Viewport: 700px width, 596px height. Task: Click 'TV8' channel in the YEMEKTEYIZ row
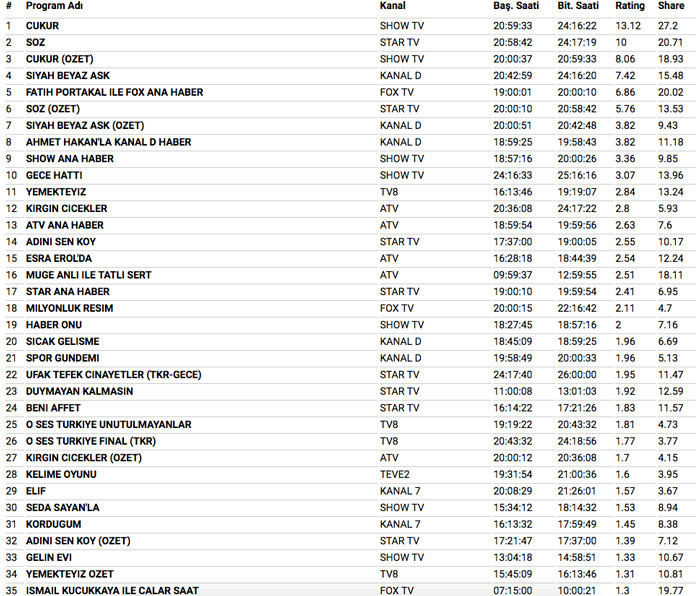point(389,192)
